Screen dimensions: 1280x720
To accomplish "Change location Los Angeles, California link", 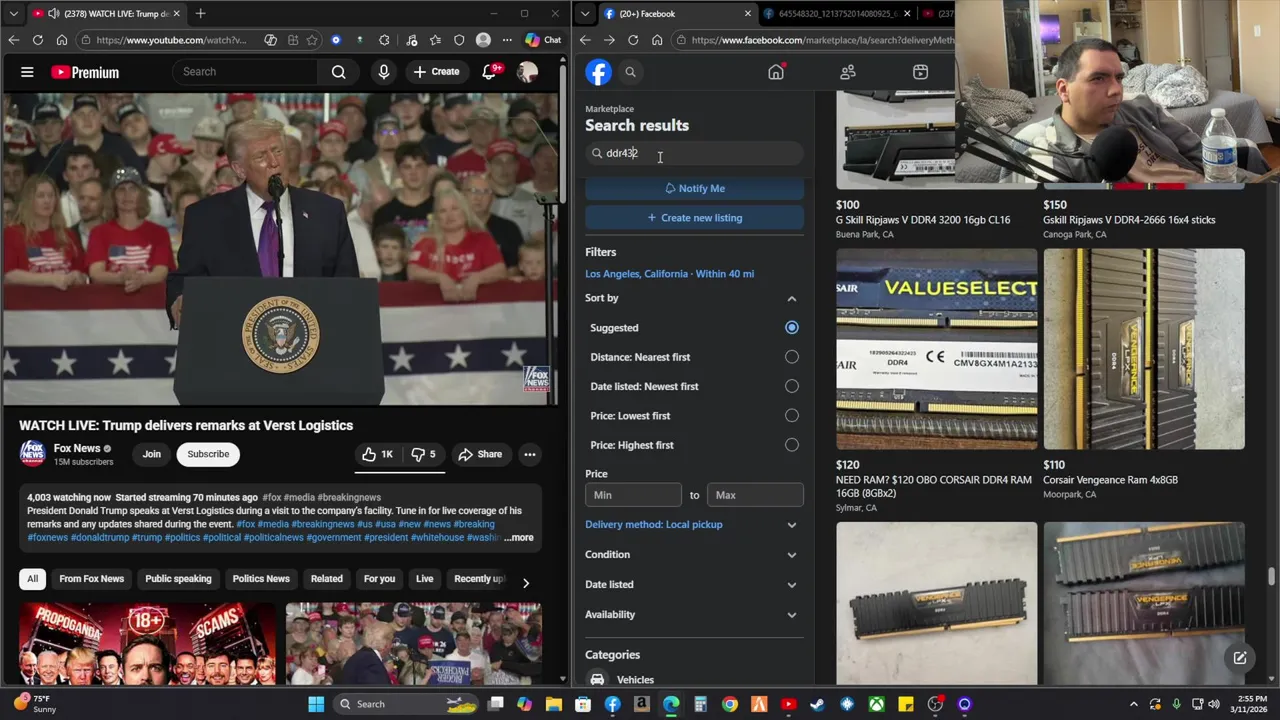I will pyautogui.click(x=669, y=274).
